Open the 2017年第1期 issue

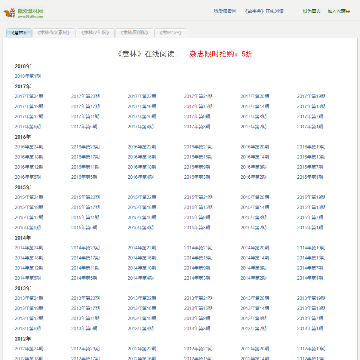coord(310,127)
